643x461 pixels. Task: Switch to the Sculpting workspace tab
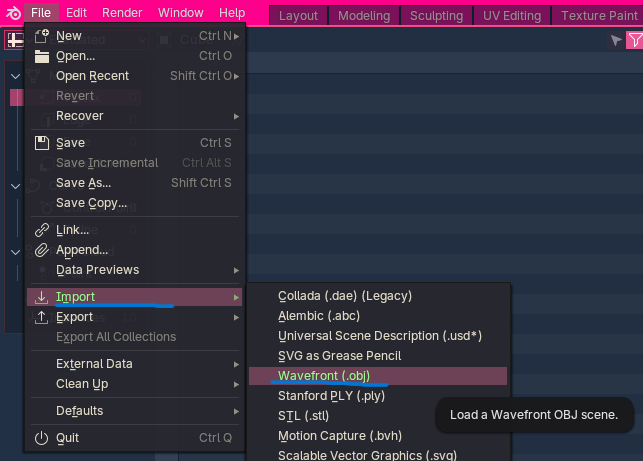(x=436, y=15)
